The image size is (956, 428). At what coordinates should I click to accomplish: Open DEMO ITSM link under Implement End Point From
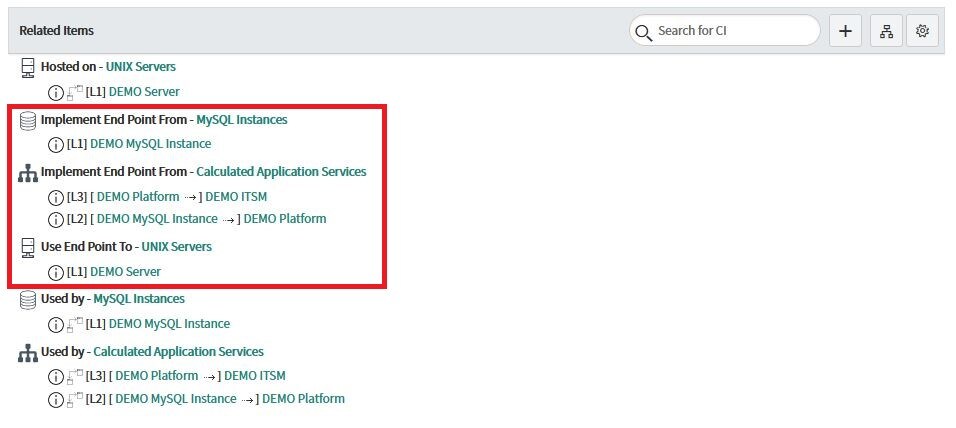237,197
